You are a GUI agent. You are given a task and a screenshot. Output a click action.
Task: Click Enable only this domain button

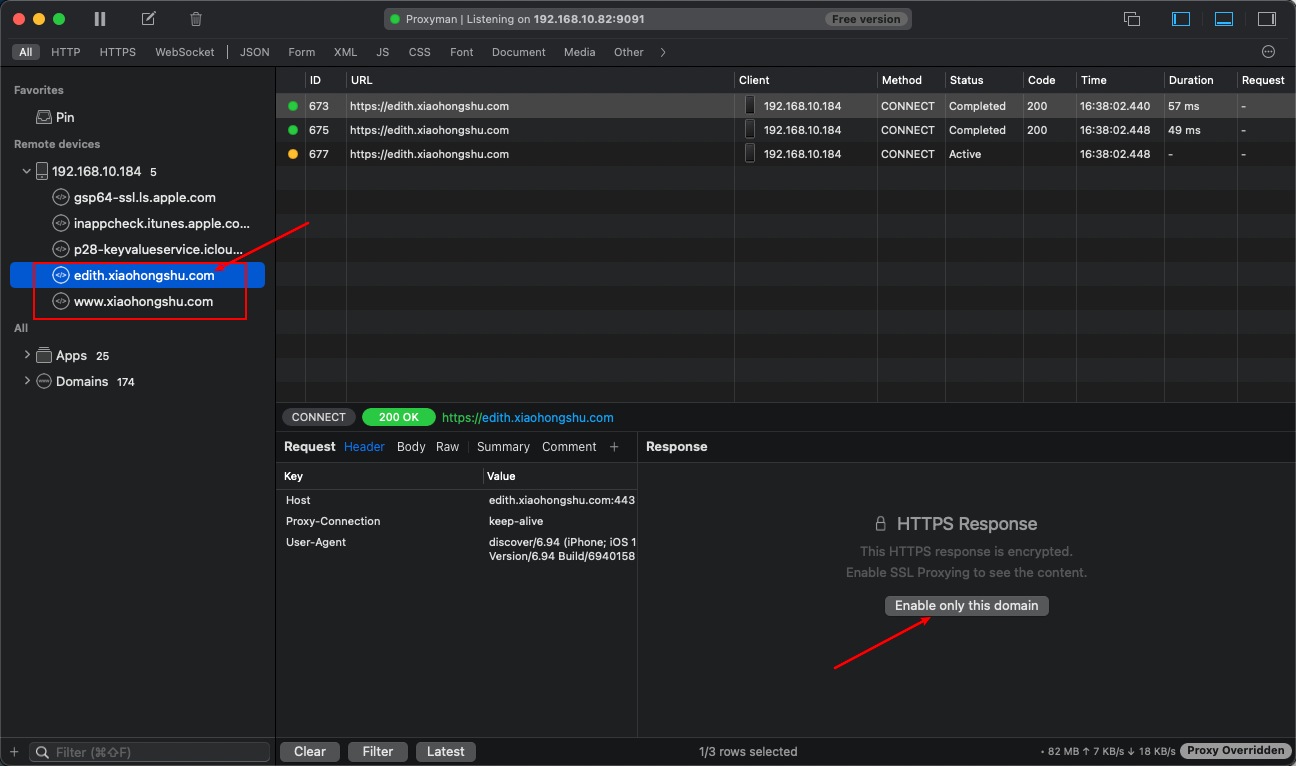point(966,605)
